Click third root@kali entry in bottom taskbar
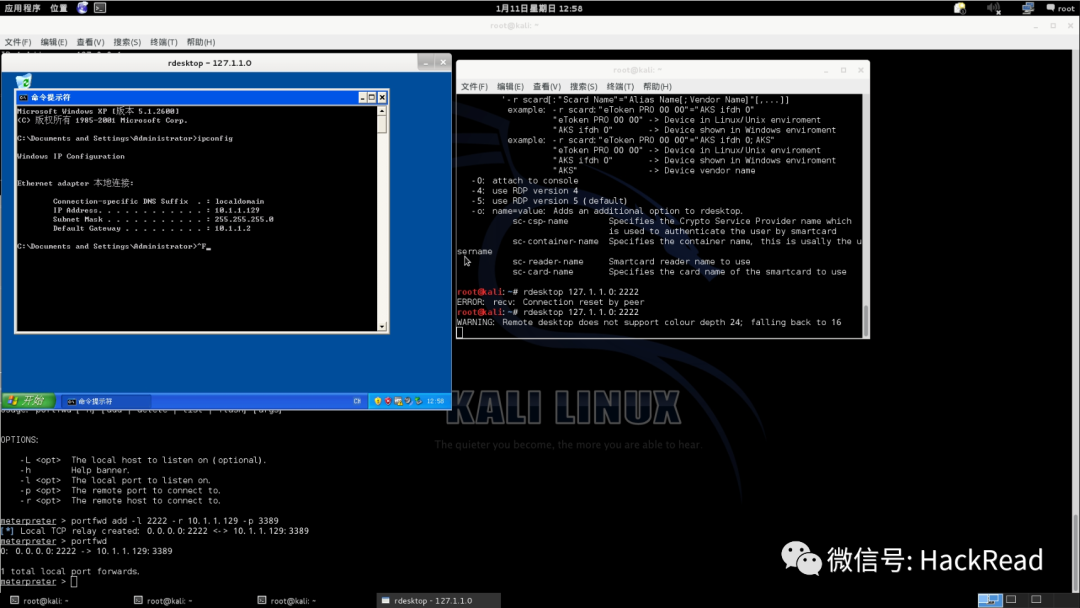This screenshot has height=608, width=1080. tap(313, 600)
